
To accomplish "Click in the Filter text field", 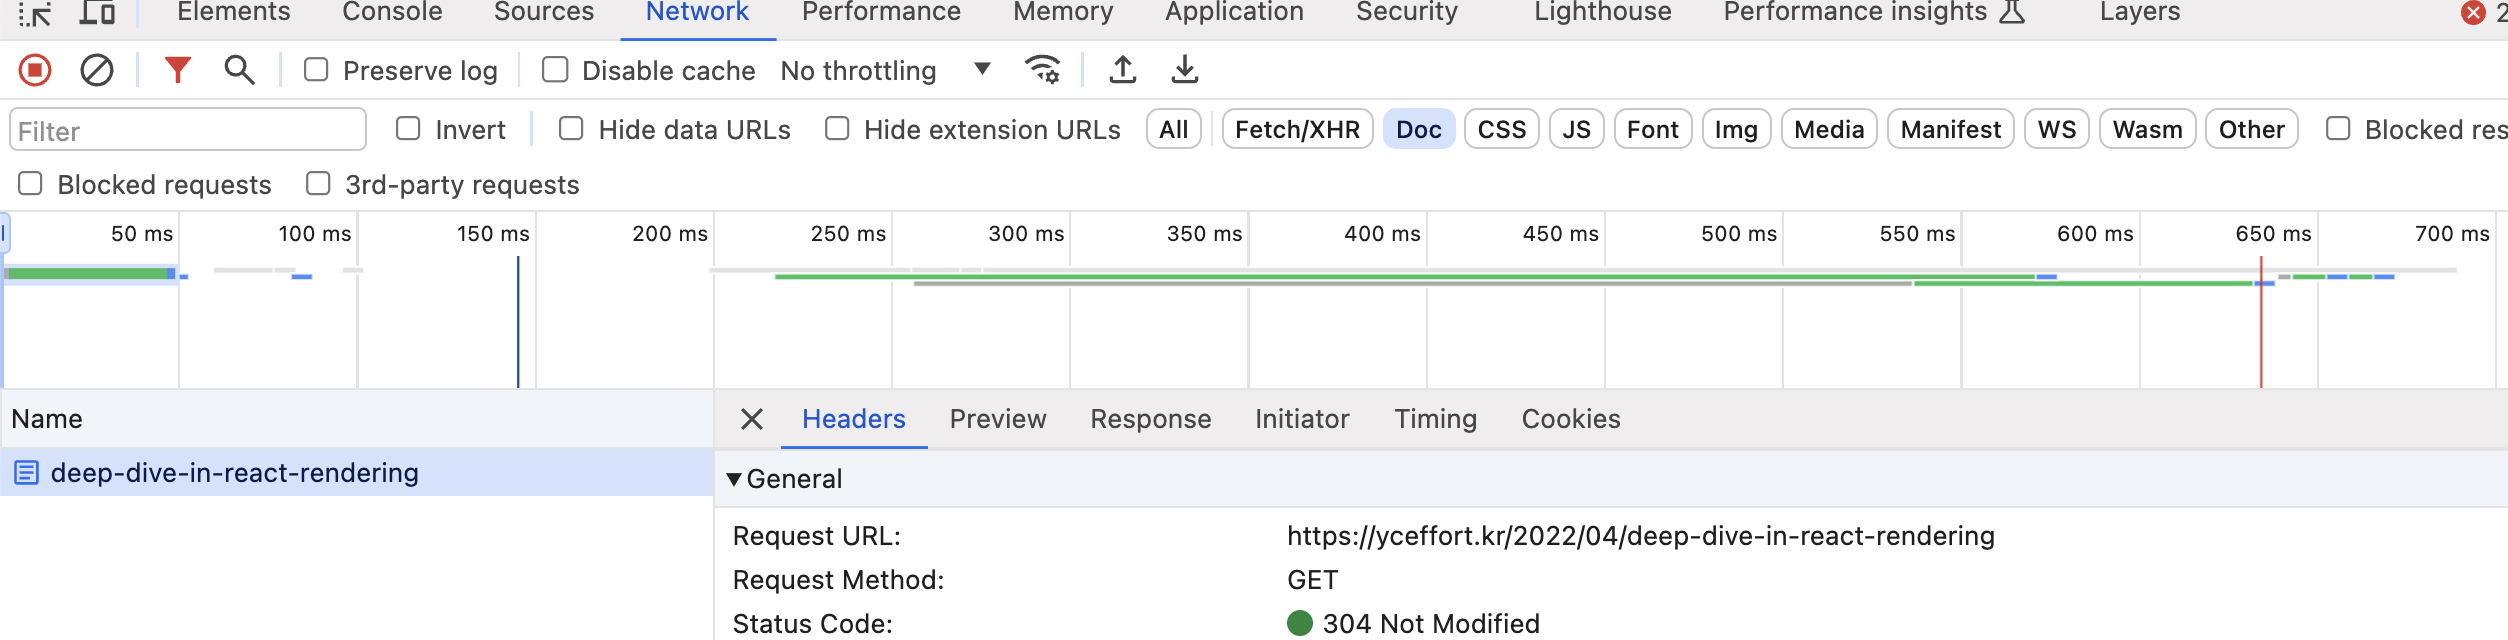I will click(188, 131).
